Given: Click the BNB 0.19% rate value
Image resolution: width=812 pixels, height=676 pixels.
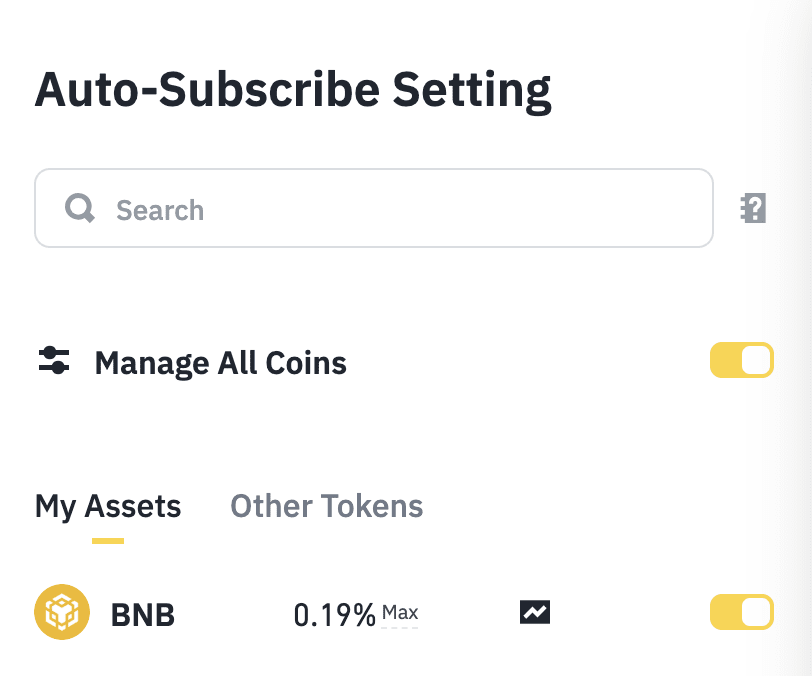Looking at the screenshot, I should click(334, 614).
